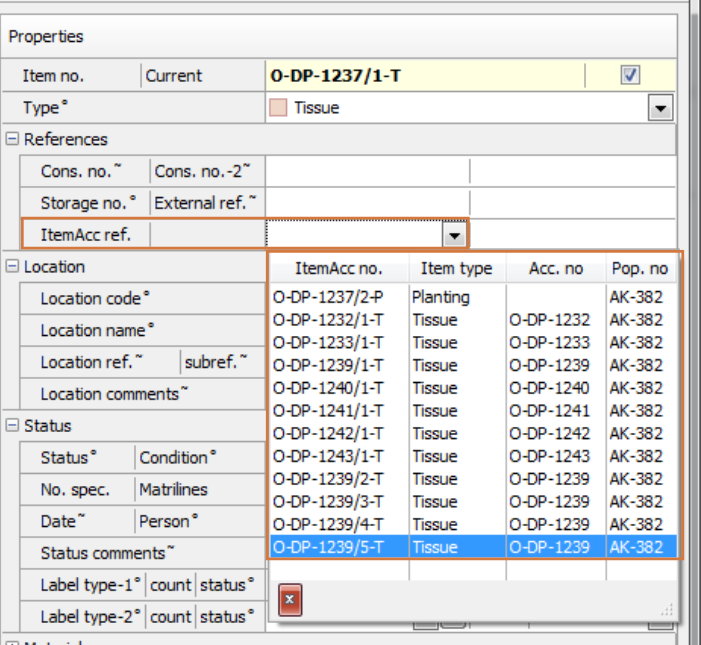701x645 pixels.
Task: Open the ItemAcc ref. dropdown arrow
Action: coord(454,235)
